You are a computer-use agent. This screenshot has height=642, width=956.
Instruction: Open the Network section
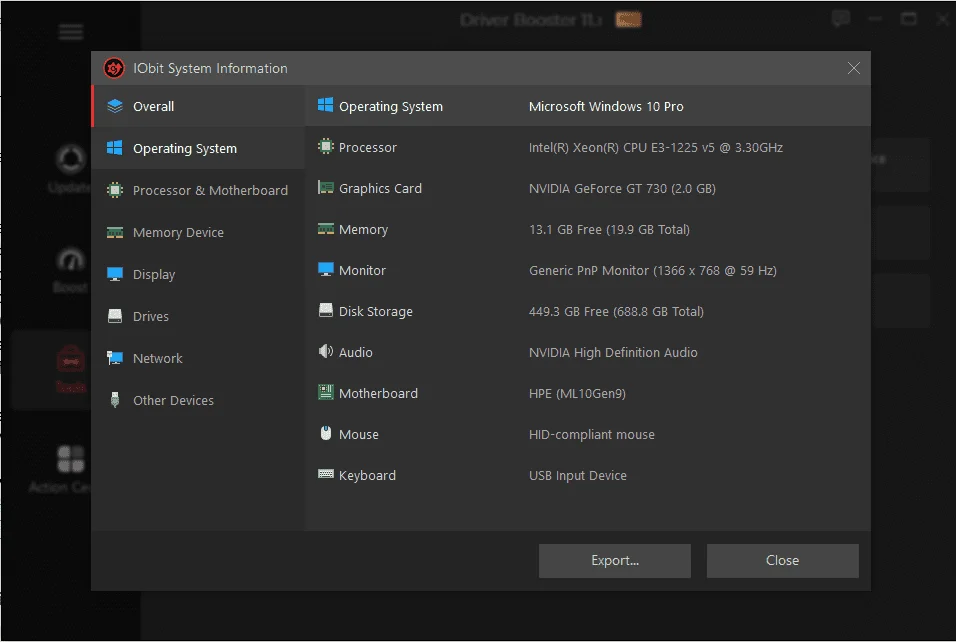pyautogui.click(x=198, y=358)
